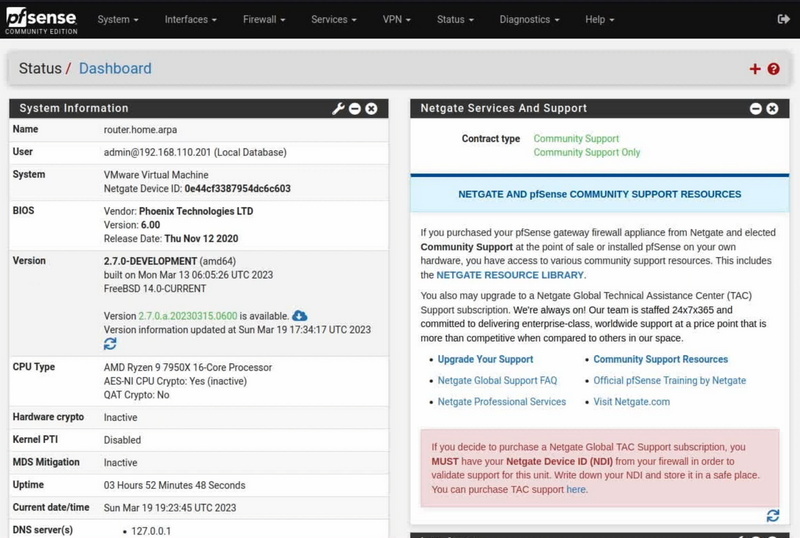Minimize the Netgate Services And Support widget
Screen dimensions: 800x538
[756, 109]
